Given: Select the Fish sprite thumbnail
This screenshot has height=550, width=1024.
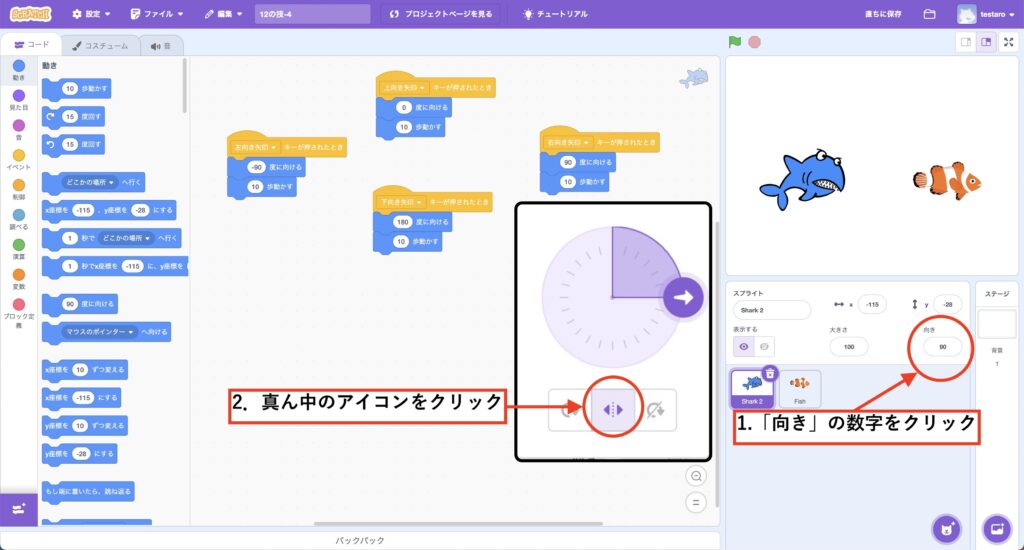Looking at the screenshot, I should [x=800, y=388].
